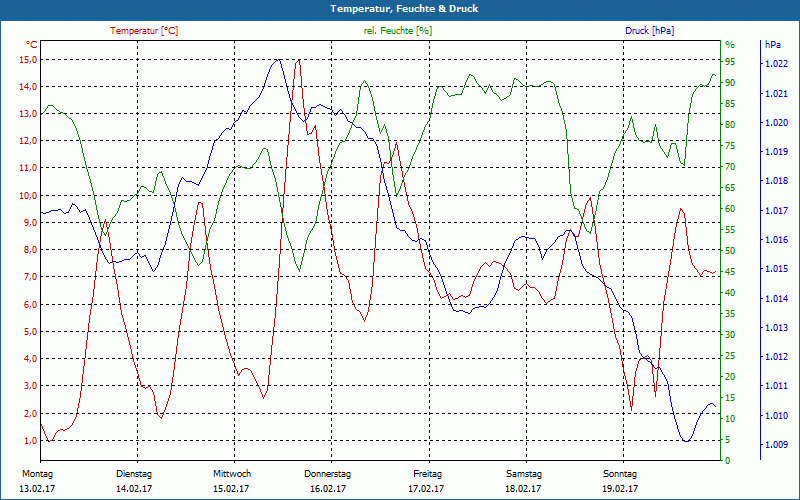Screen dimensions: 800x500
Task: Click the 'Samstag' day label
Action: (x=523, y=474)
